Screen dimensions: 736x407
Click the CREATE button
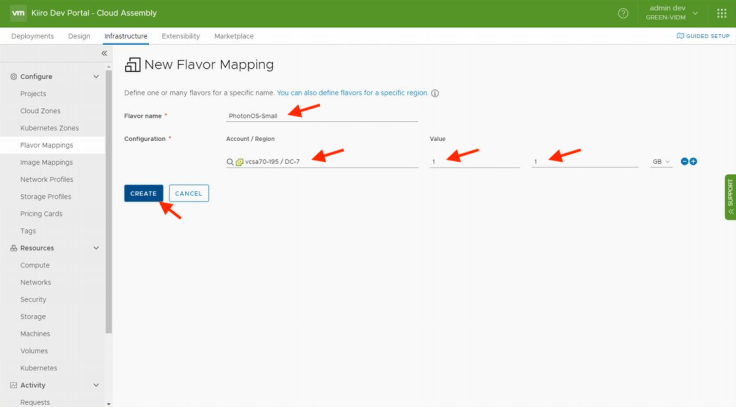[144, 193]
